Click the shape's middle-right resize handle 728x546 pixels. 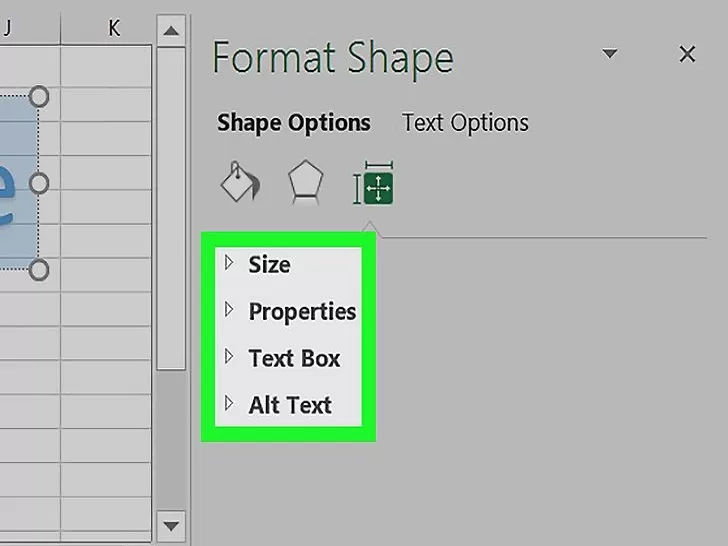(x=39, y=183)
